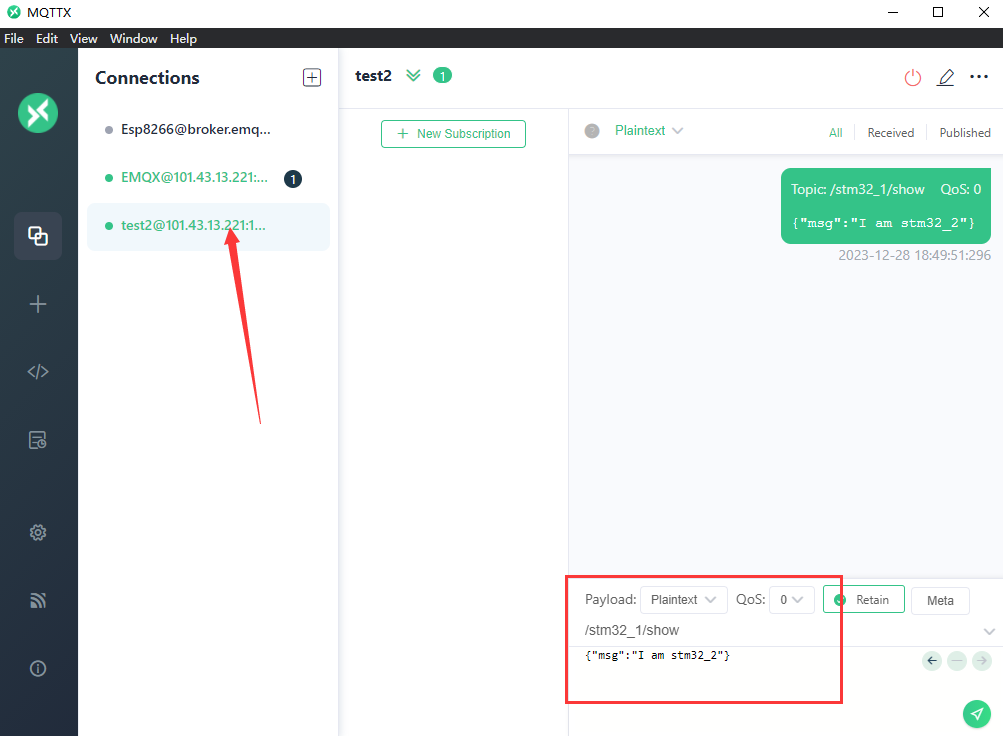Screen dimensions: 1003x736
Task: Expand the topic history chevron
Action: coord(989,631)
